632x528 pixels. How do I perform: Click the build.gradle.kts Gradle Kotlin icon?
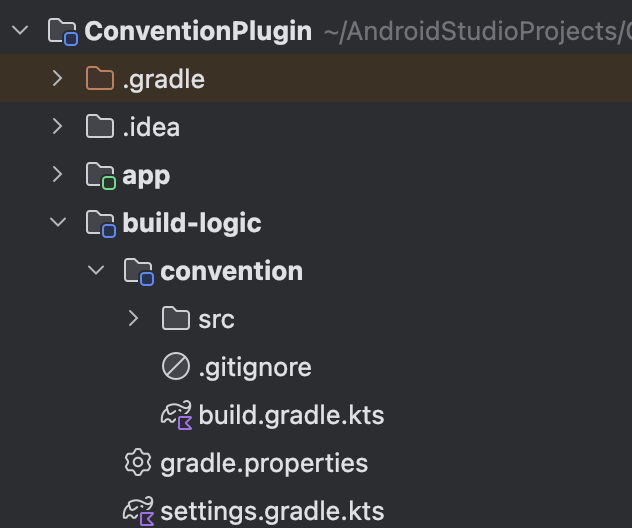176,415
